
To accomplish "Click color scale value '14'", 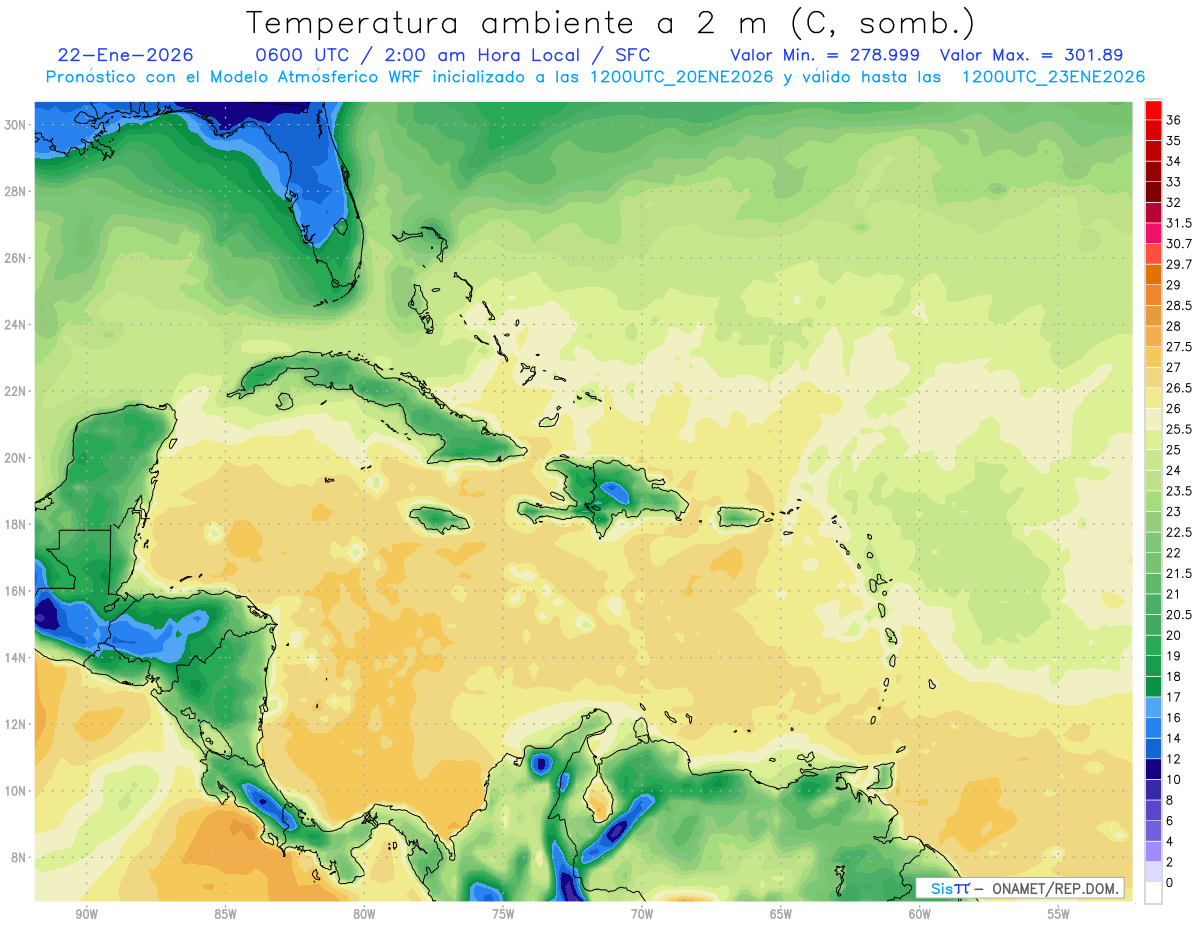I will pyautogui.click(x=1174, y=738).
